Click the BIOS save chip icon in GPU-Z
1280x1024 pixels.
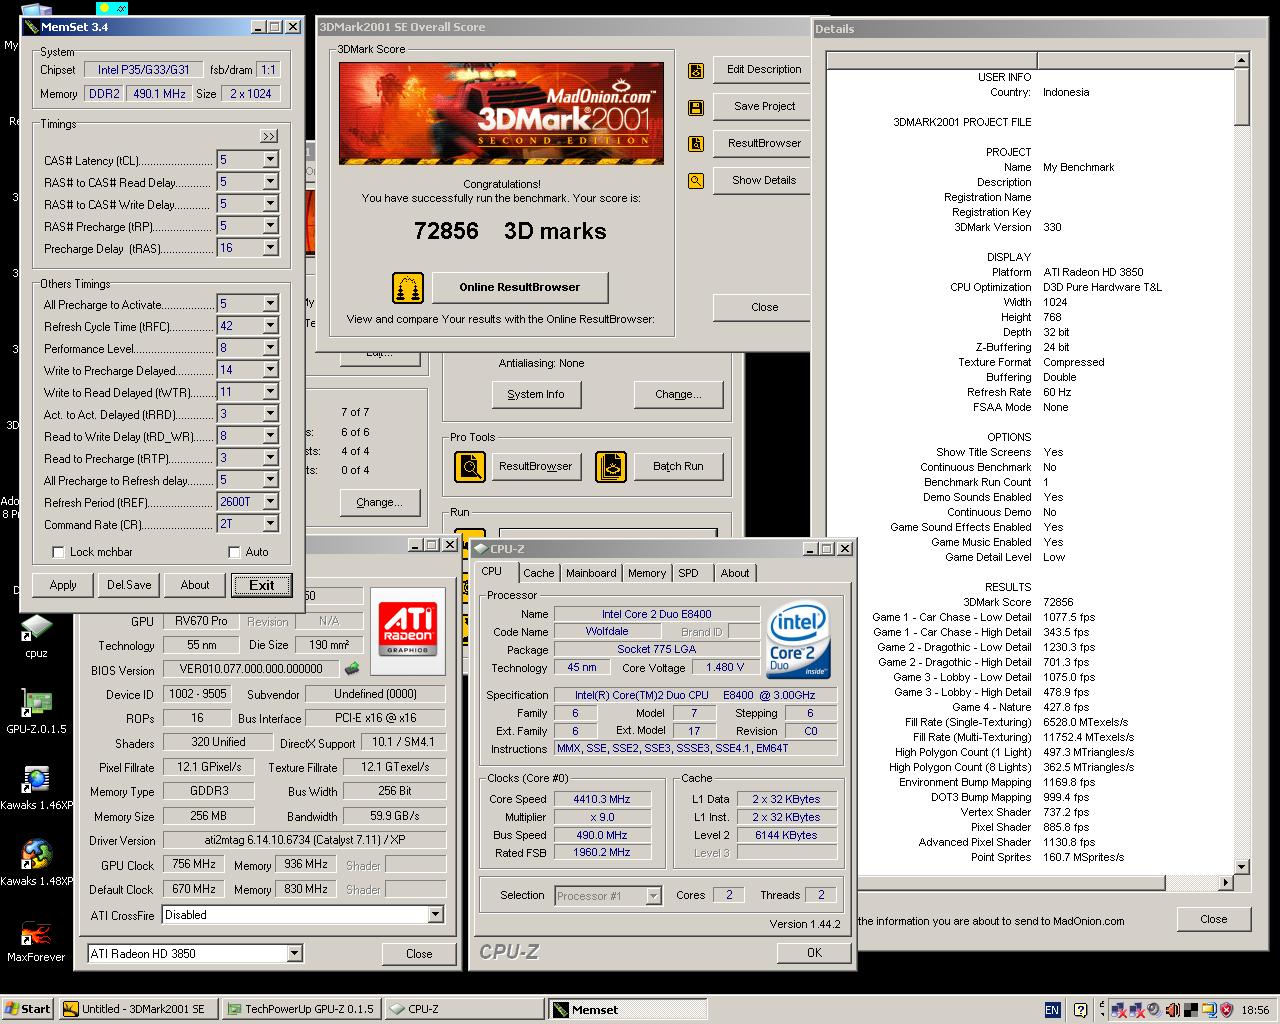[x=352, y=668]
